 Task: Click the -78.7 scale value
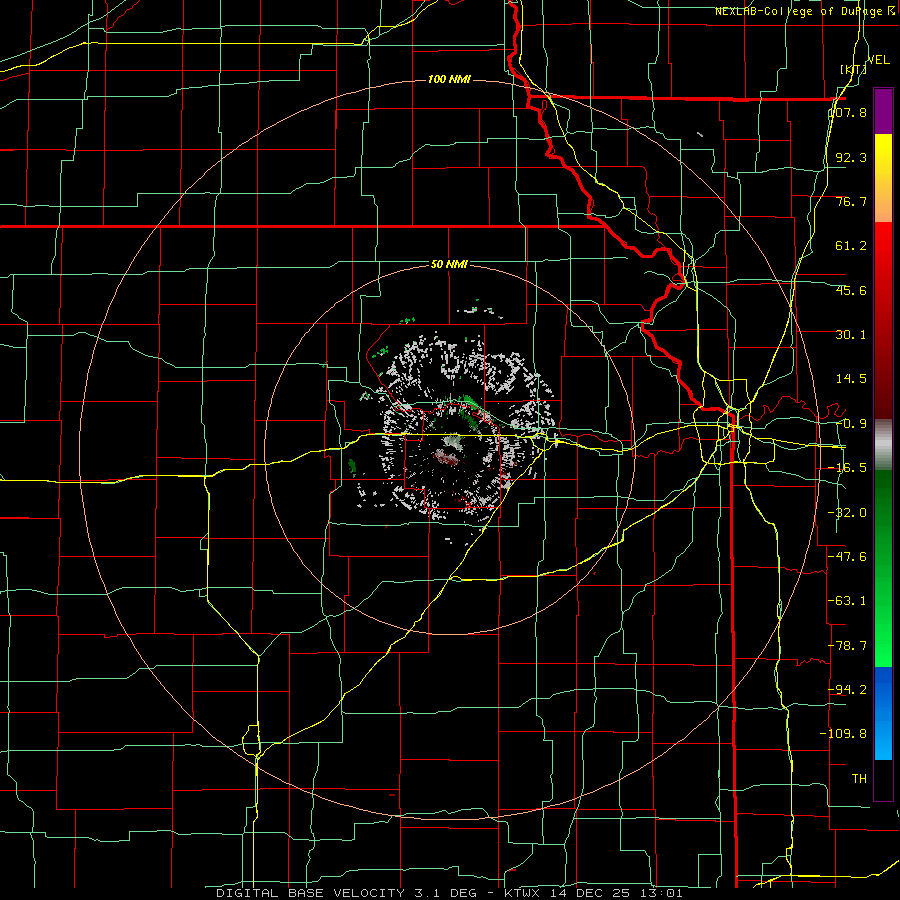(848, 646)
